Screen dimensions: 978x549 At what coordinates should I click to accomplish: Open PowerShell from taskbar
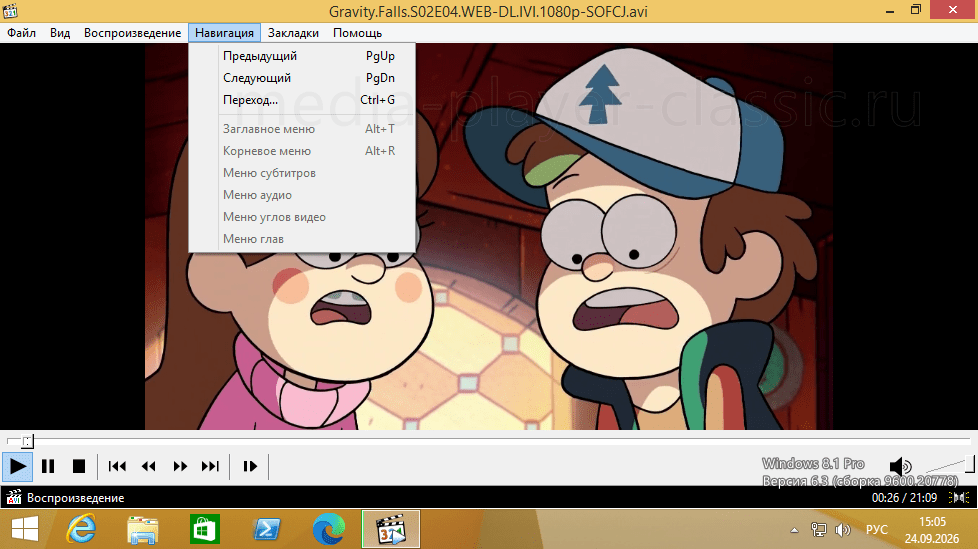point(266,530)
